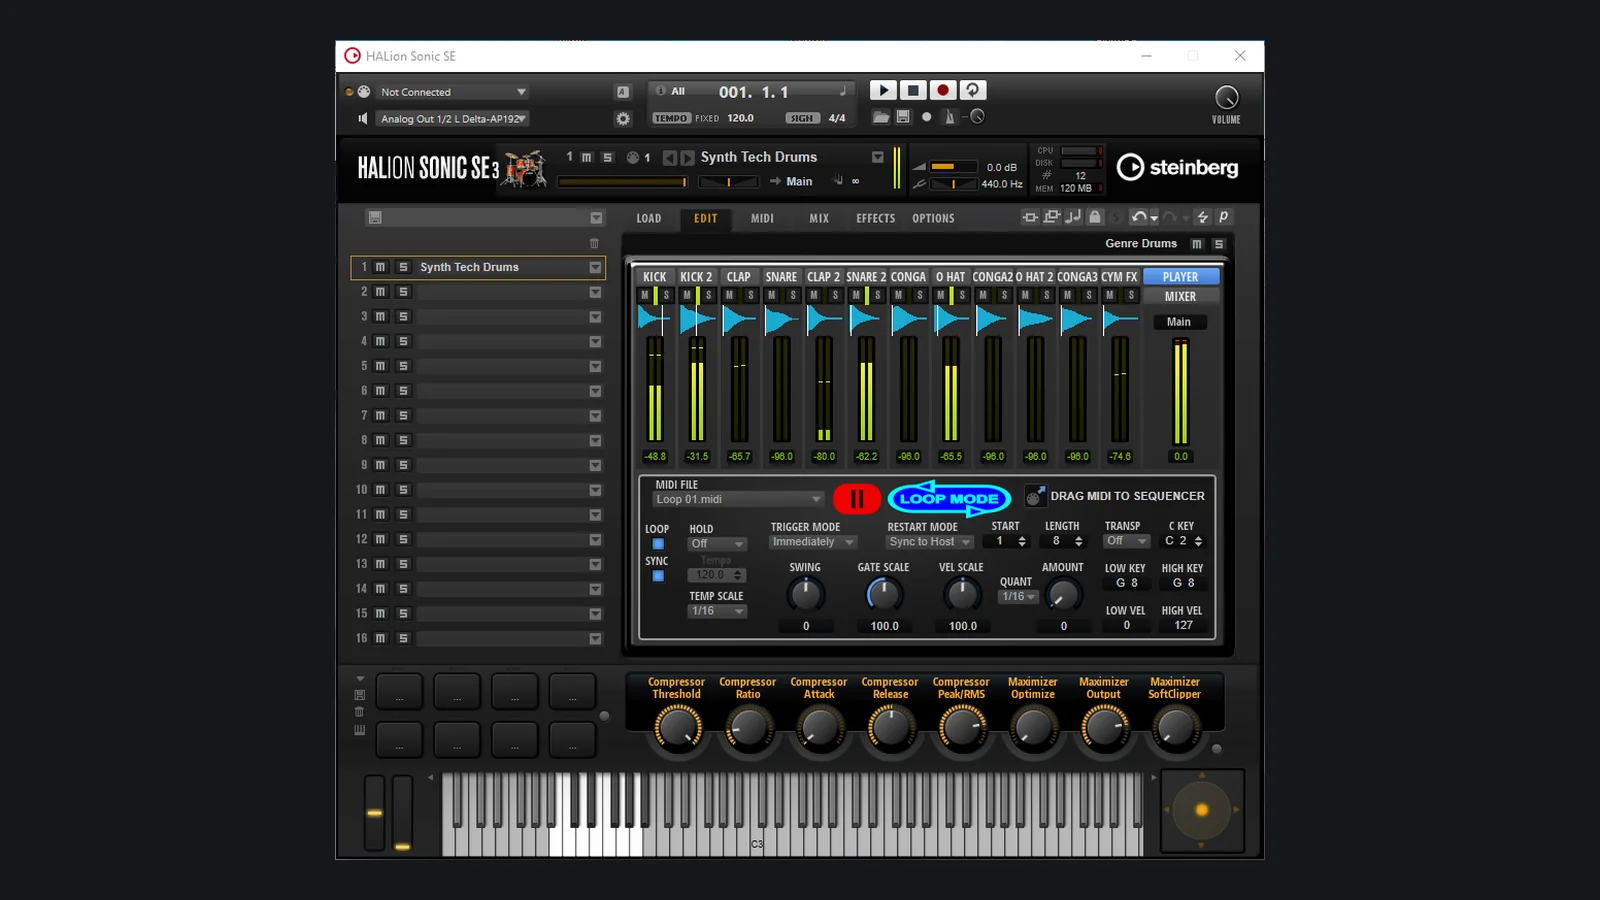Open the Analog Out audio output dropdown
The image size is (1600, 900).
452,119
